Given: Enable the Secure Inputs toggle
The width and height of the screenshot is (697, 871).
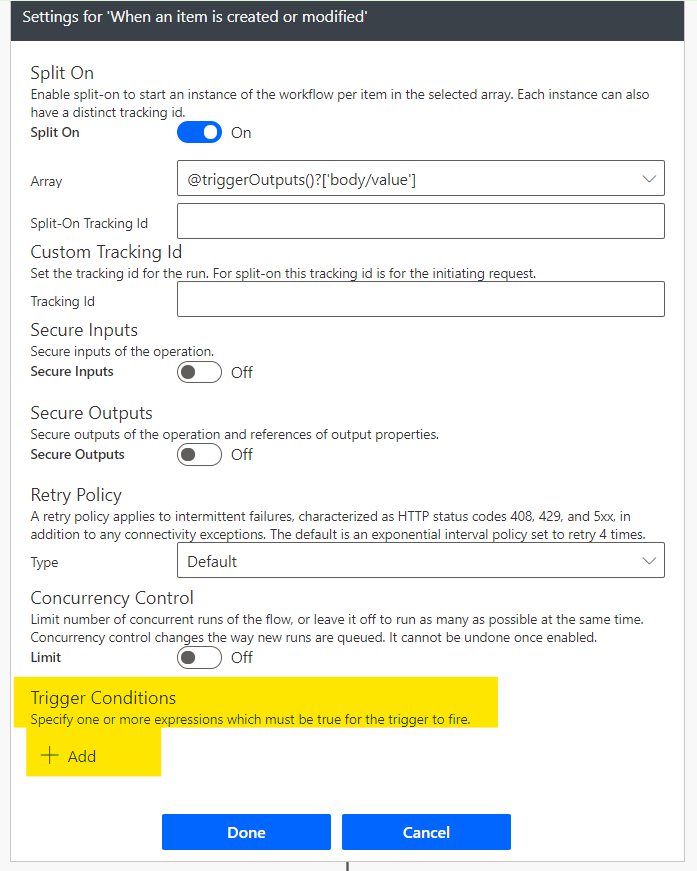Looking at the screenshot, I should (x=199, y=372).
